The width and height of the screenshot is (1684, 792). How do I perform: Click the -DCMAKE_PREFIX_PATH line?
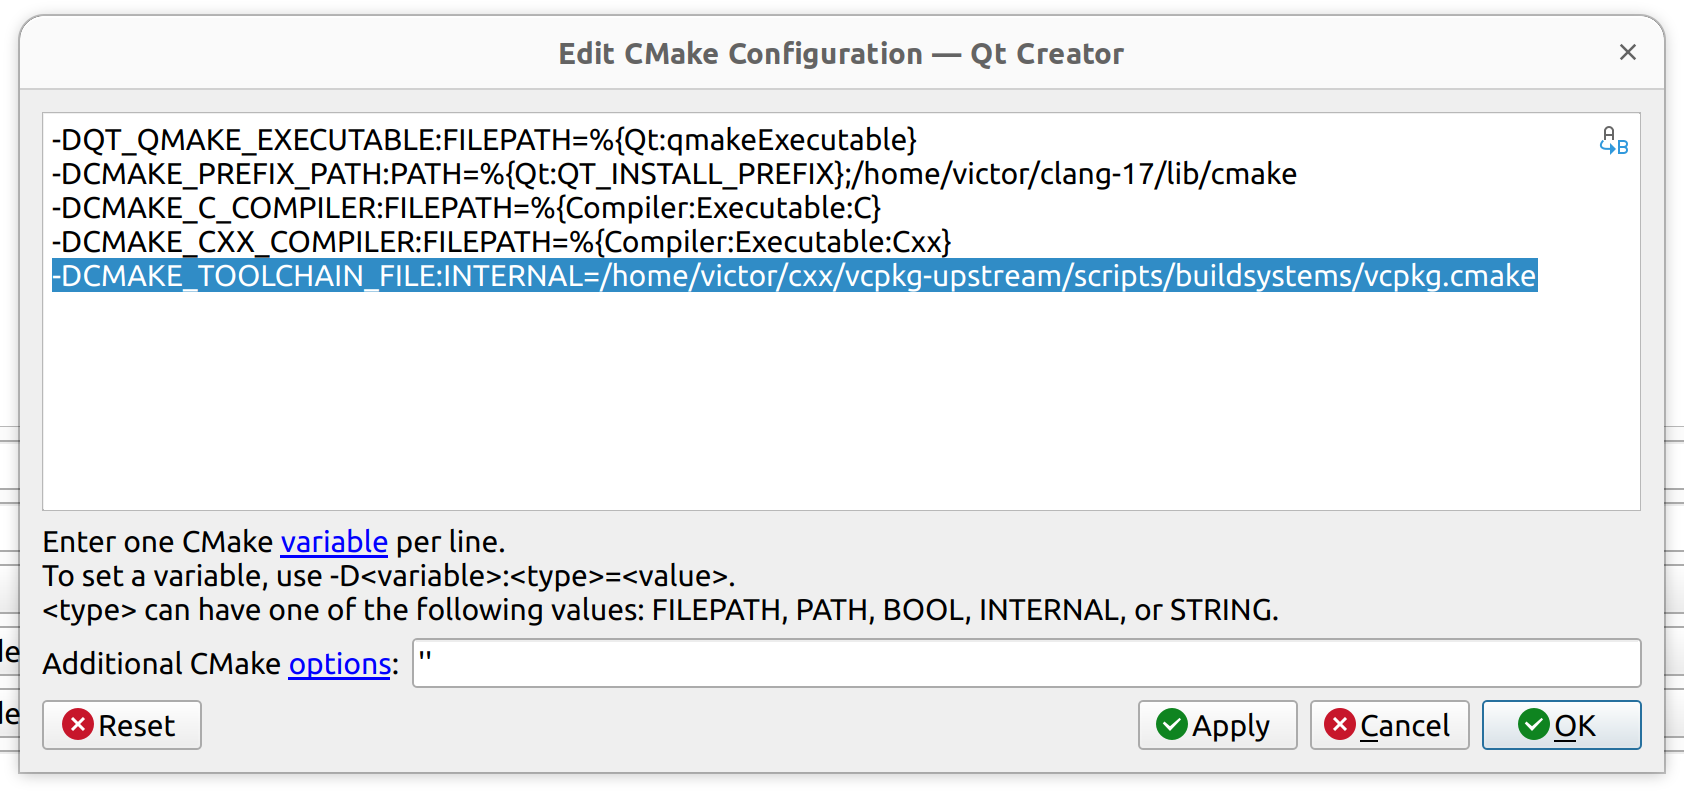(674, 174)
